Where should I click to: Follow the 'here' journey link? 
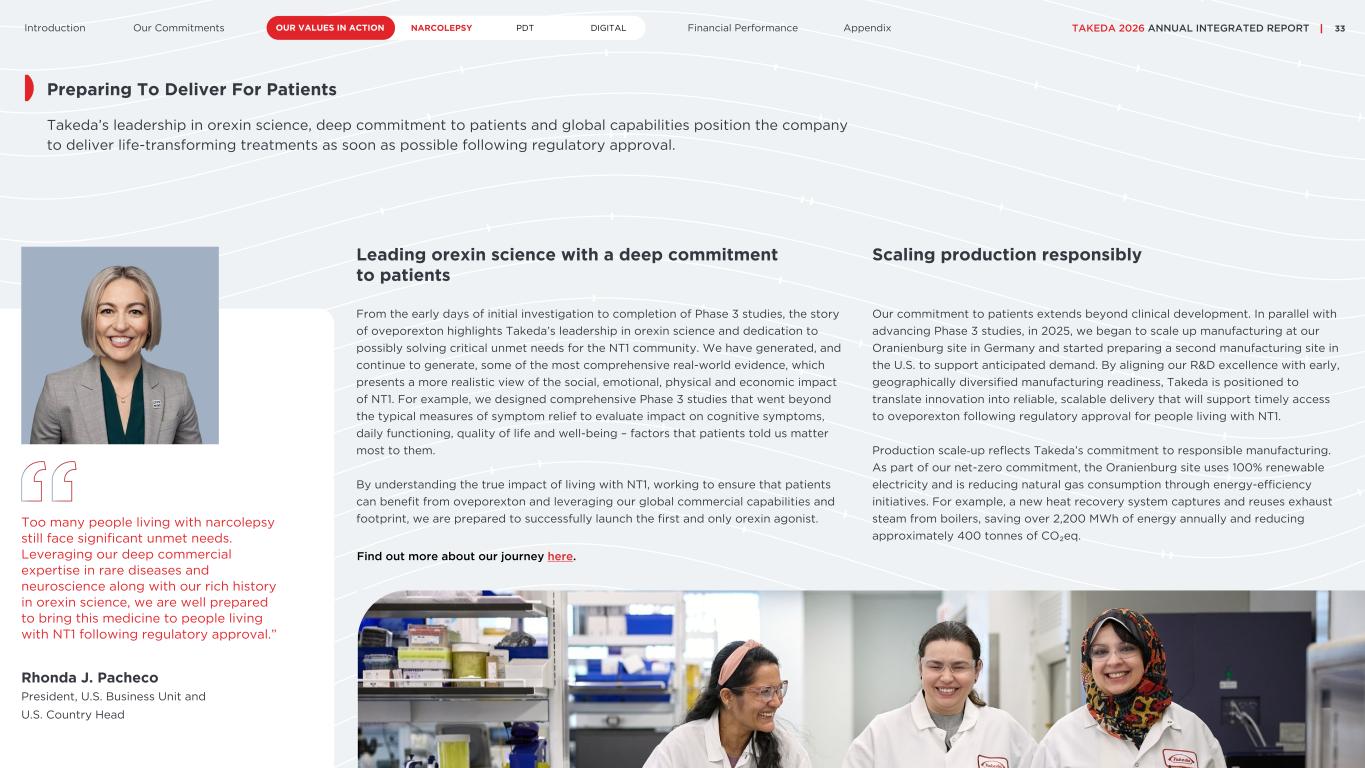coord(560,556)
